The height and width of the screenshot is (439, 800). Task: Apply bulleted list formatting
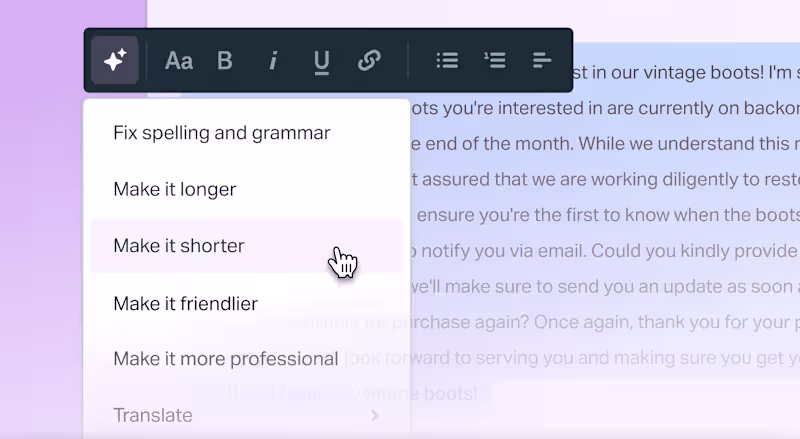447,60
